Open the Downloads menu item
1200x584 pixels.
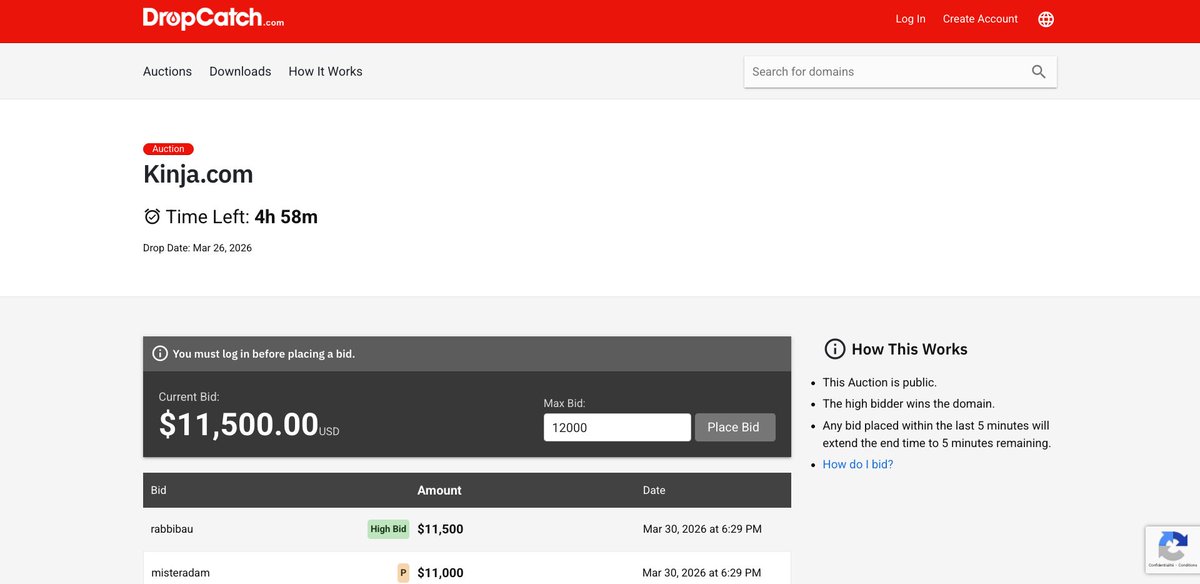click(240, 71)
